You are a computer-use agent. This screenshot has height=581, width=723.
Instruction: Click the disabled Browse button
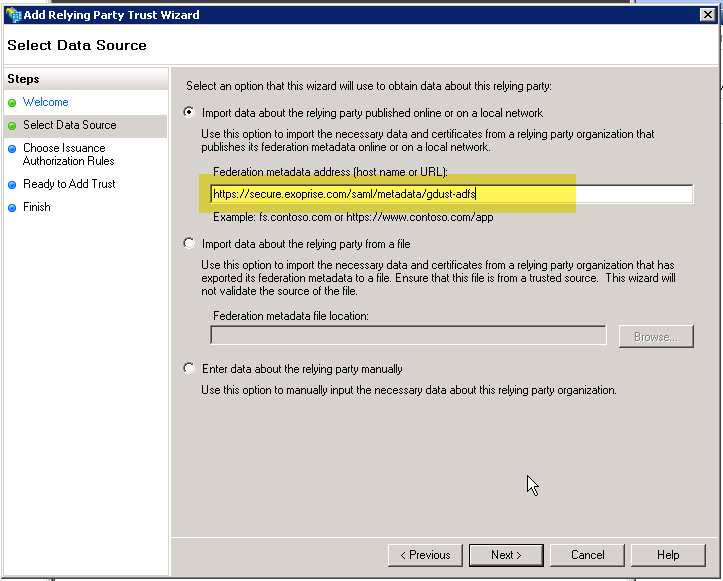tap(656, 337)
